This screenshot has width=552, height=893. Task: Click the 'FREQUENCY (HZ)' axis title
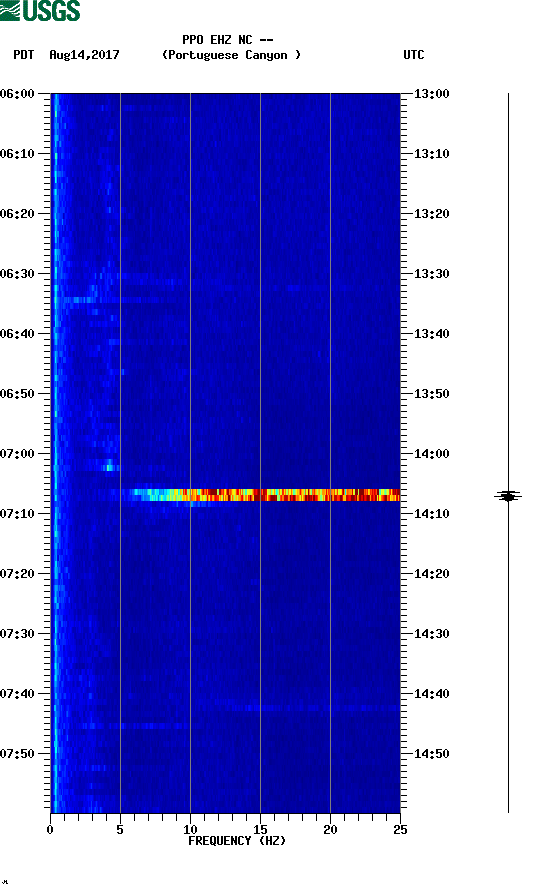coord(237,841)
